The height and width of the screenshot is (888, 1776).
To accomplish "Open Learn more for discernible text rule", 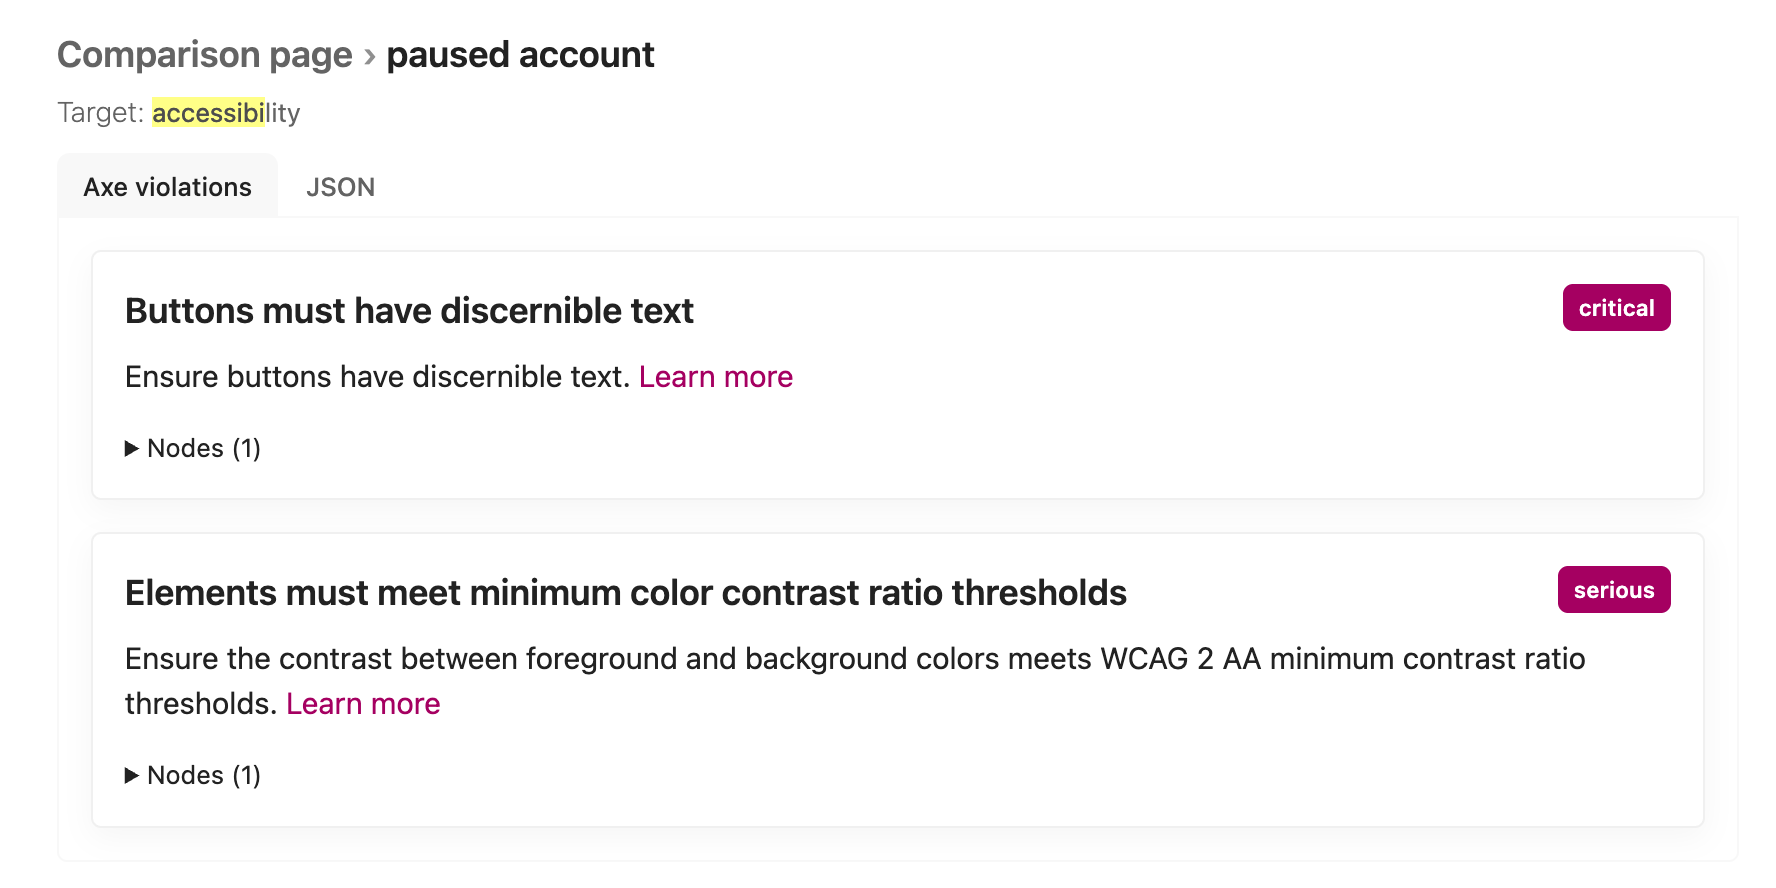I will click(x=715, y=377).
